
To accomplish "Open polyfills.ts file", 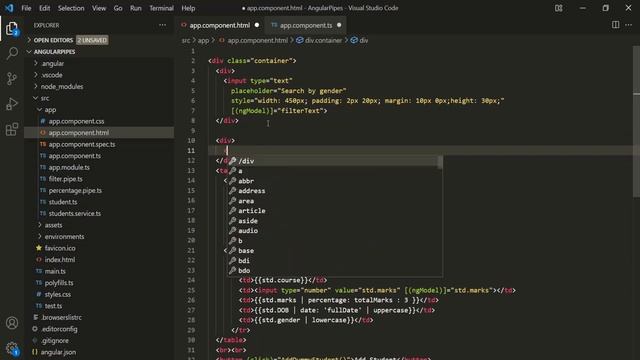I will [x=59, y=282].
